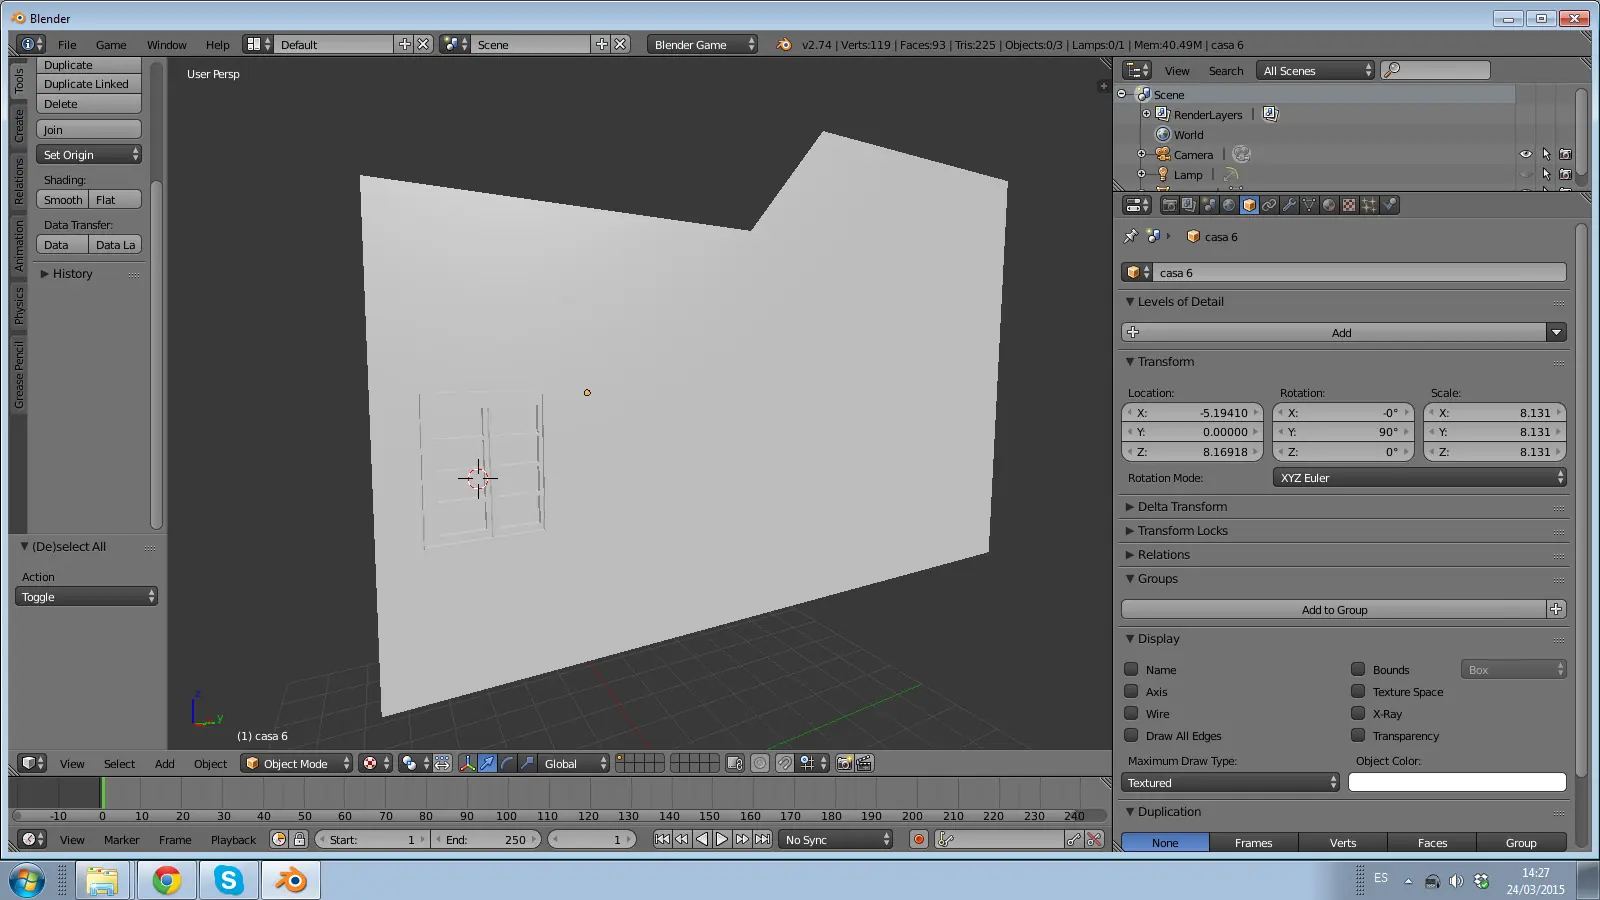Enable the Bounds display checkbox
The height and width of the screenshot is (900, 1600).
click(x=1358, y=669)
